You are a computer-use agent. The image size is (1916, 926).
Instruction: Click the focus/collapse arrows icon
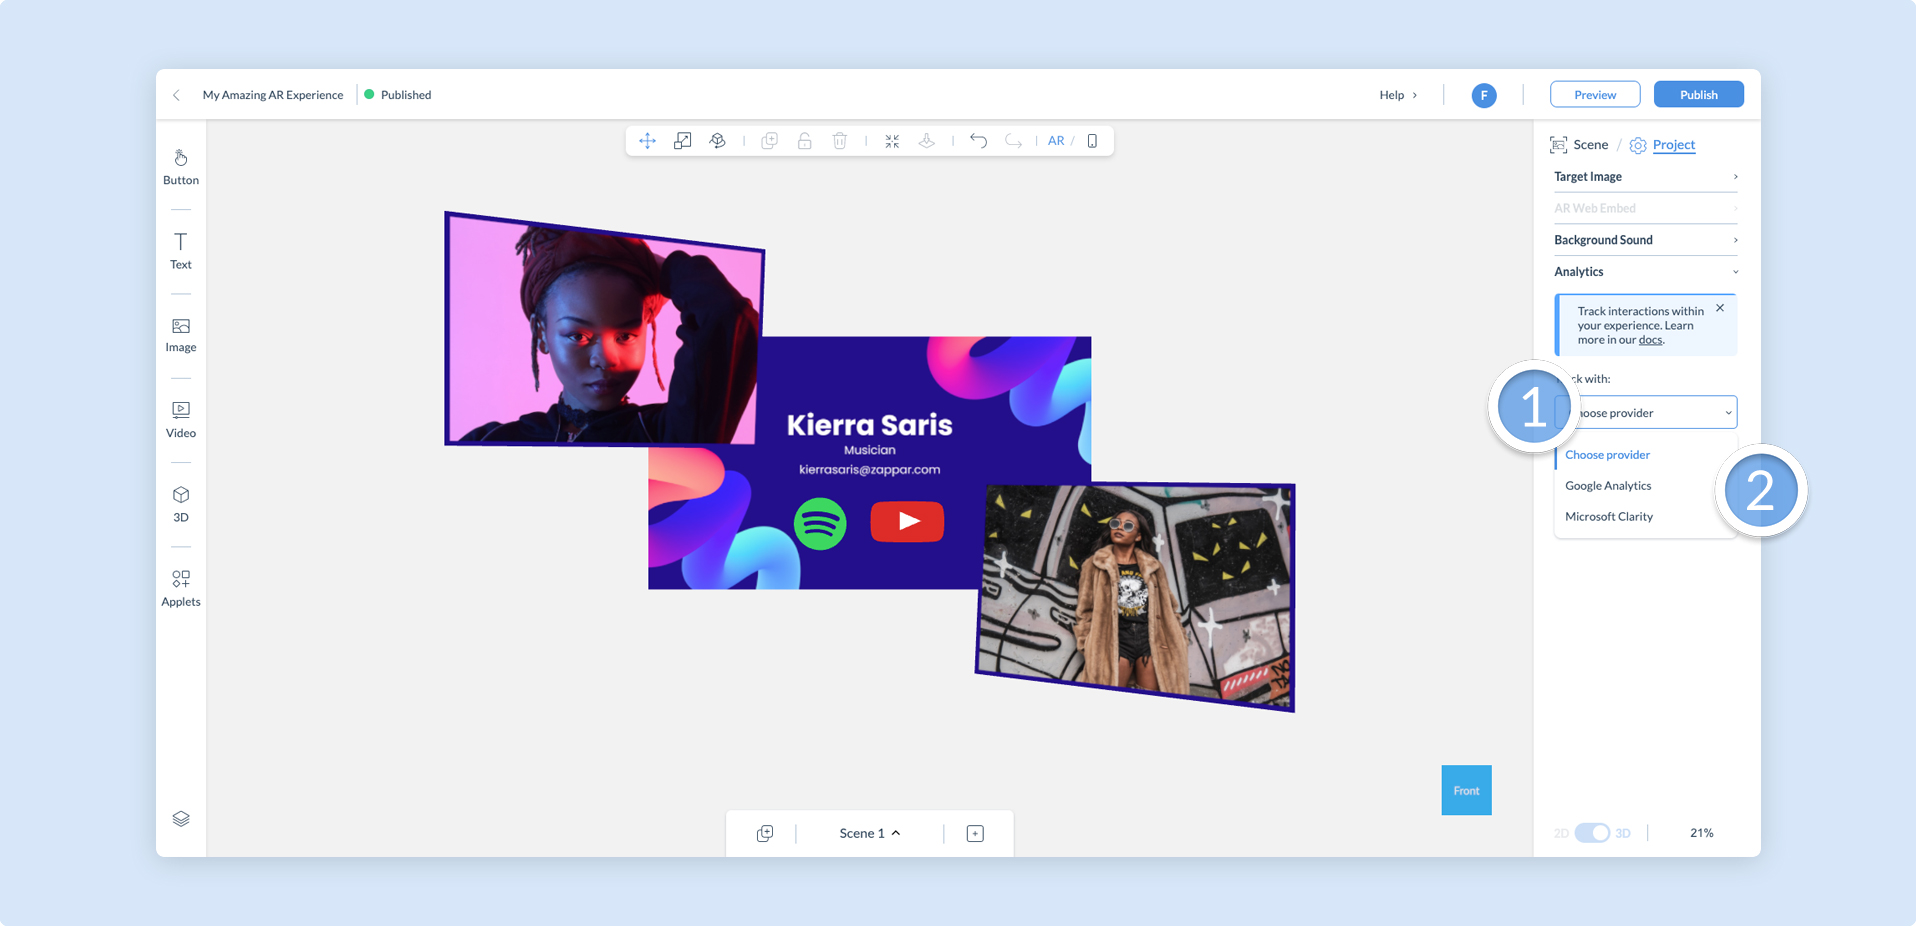coord(892,141)
